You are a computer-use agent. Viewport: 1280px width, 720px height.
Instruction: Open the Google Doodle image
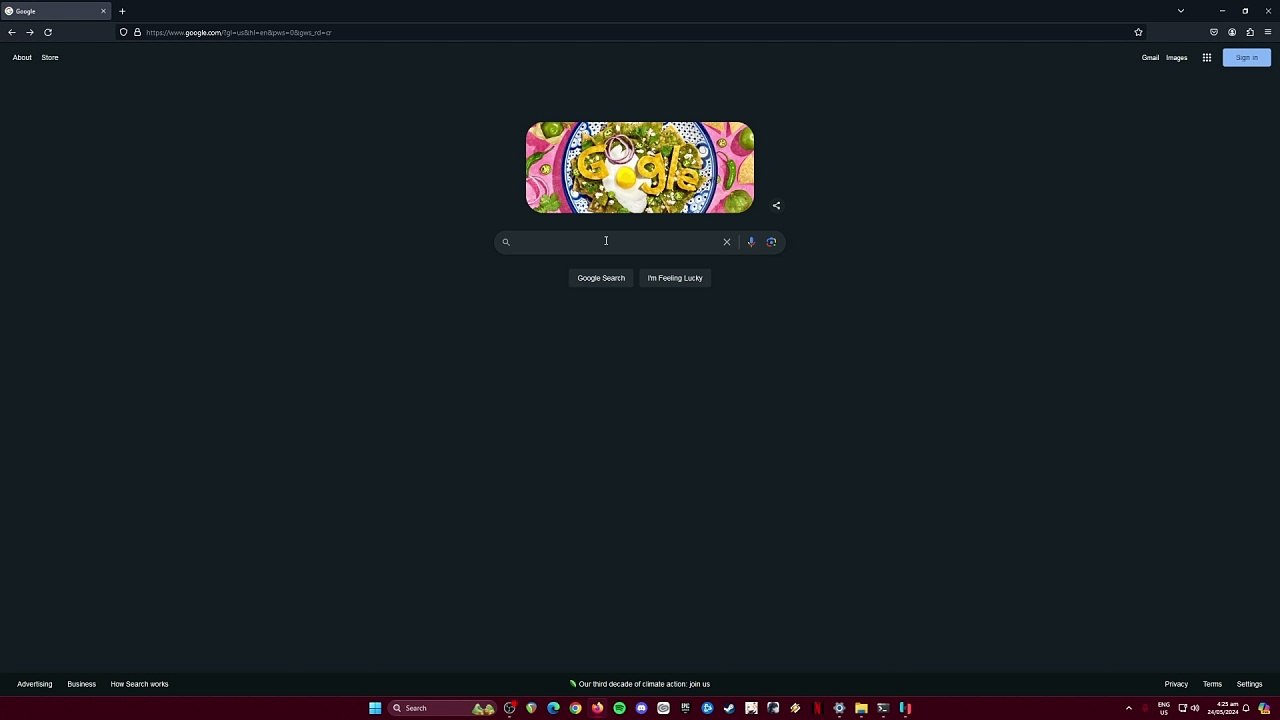[x=640, y=167]
